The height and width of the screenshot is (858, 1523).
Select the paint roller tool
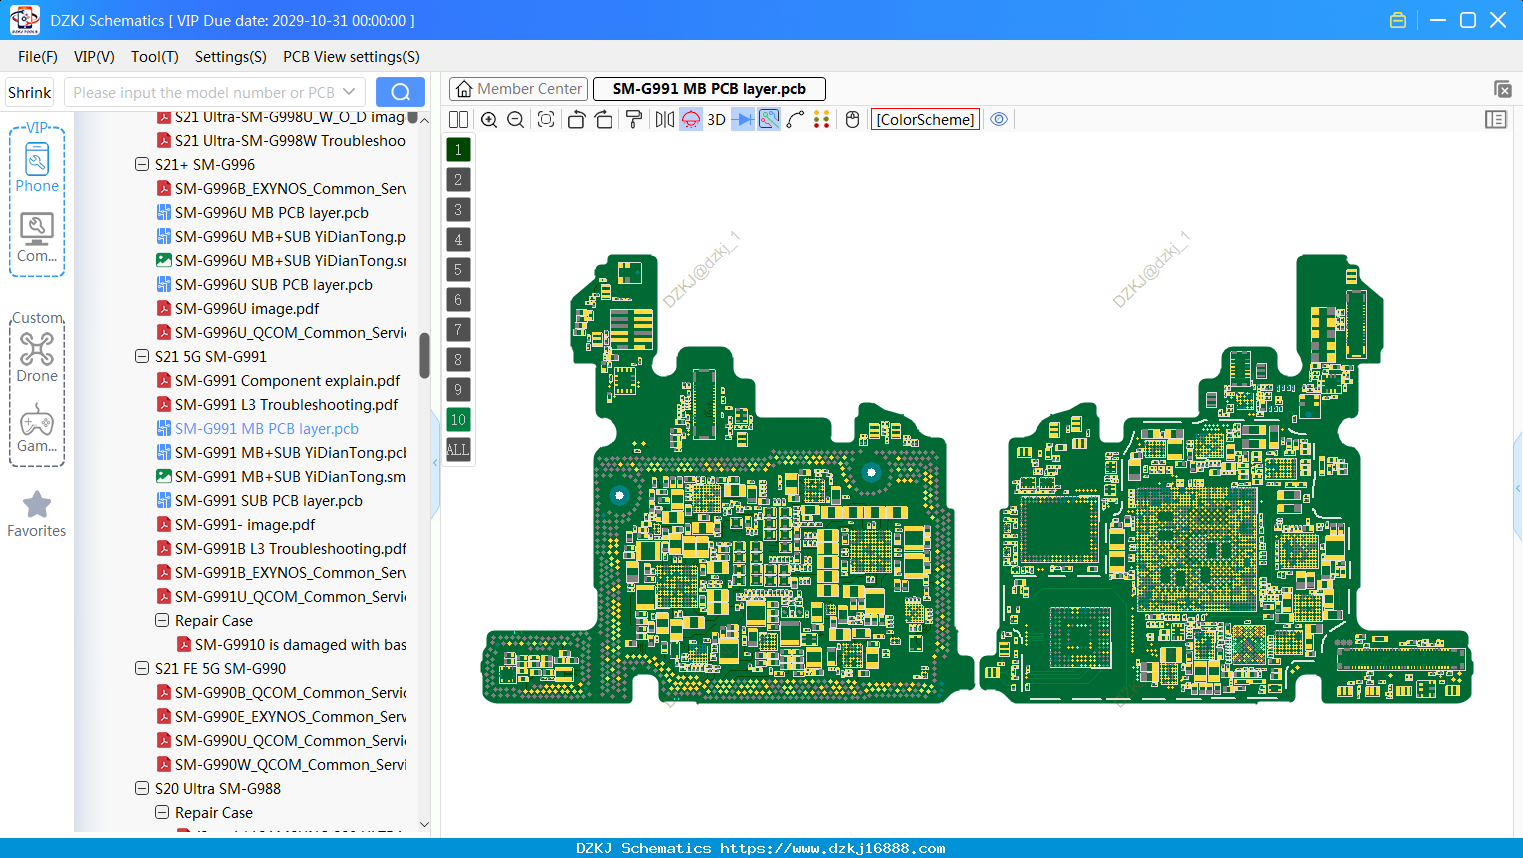tap(634, 120)
